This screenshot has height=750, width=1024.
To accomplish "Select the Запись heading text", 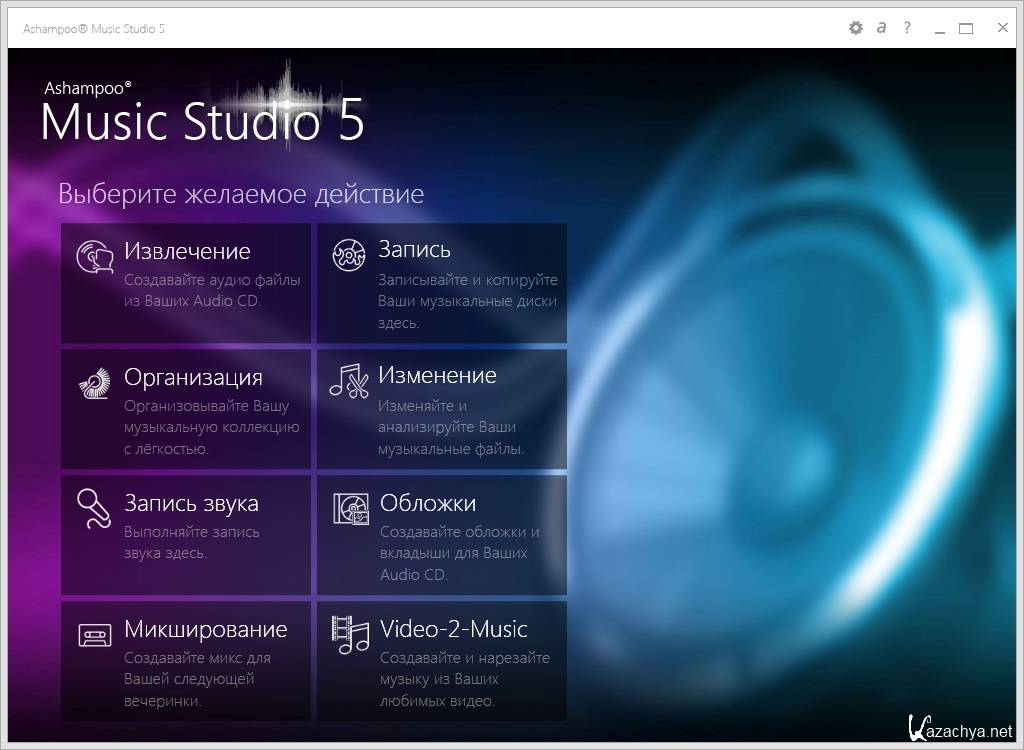I will point(414,249).
